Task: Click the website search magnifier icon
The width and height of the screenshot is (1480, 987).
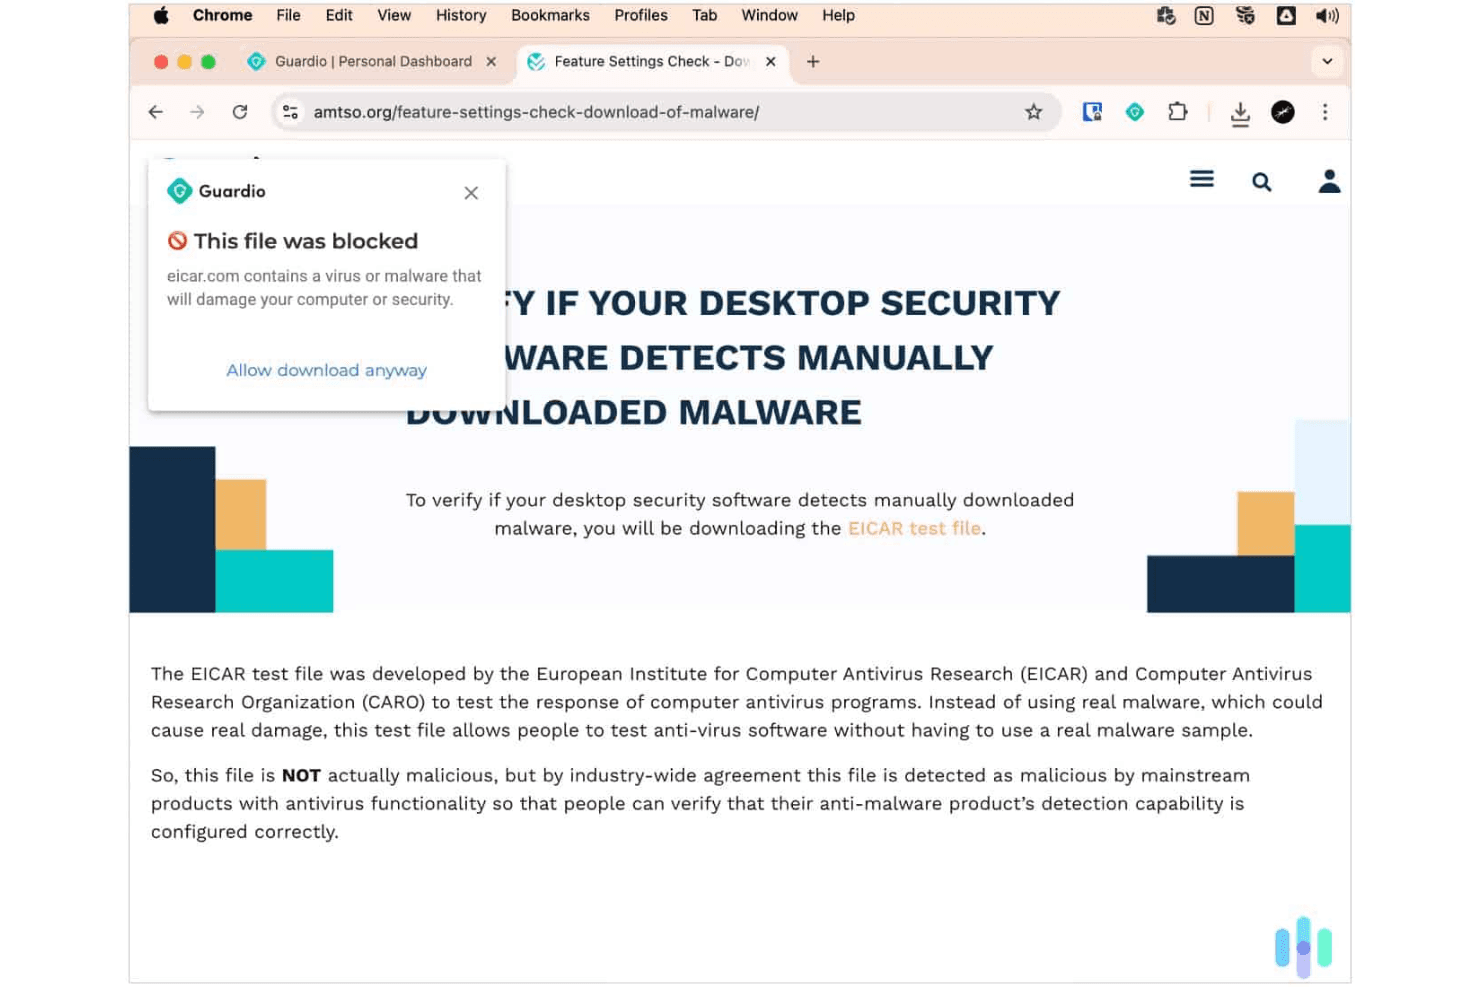Action: pyautogui.click(x=1262, y=181)
